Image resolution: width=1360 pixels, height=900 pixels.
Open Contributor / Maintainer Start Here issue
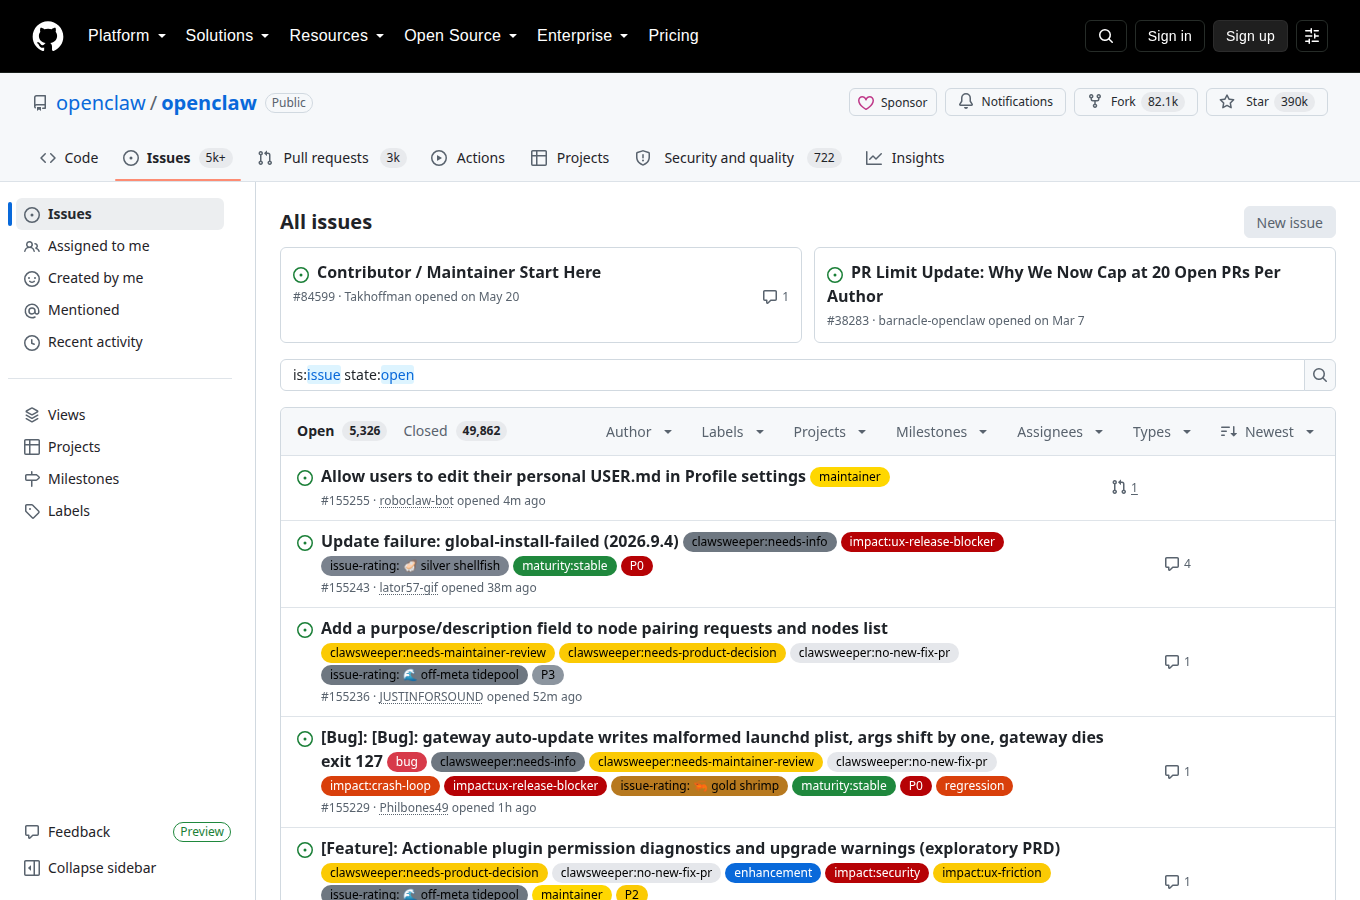click(x=459, y=272)
